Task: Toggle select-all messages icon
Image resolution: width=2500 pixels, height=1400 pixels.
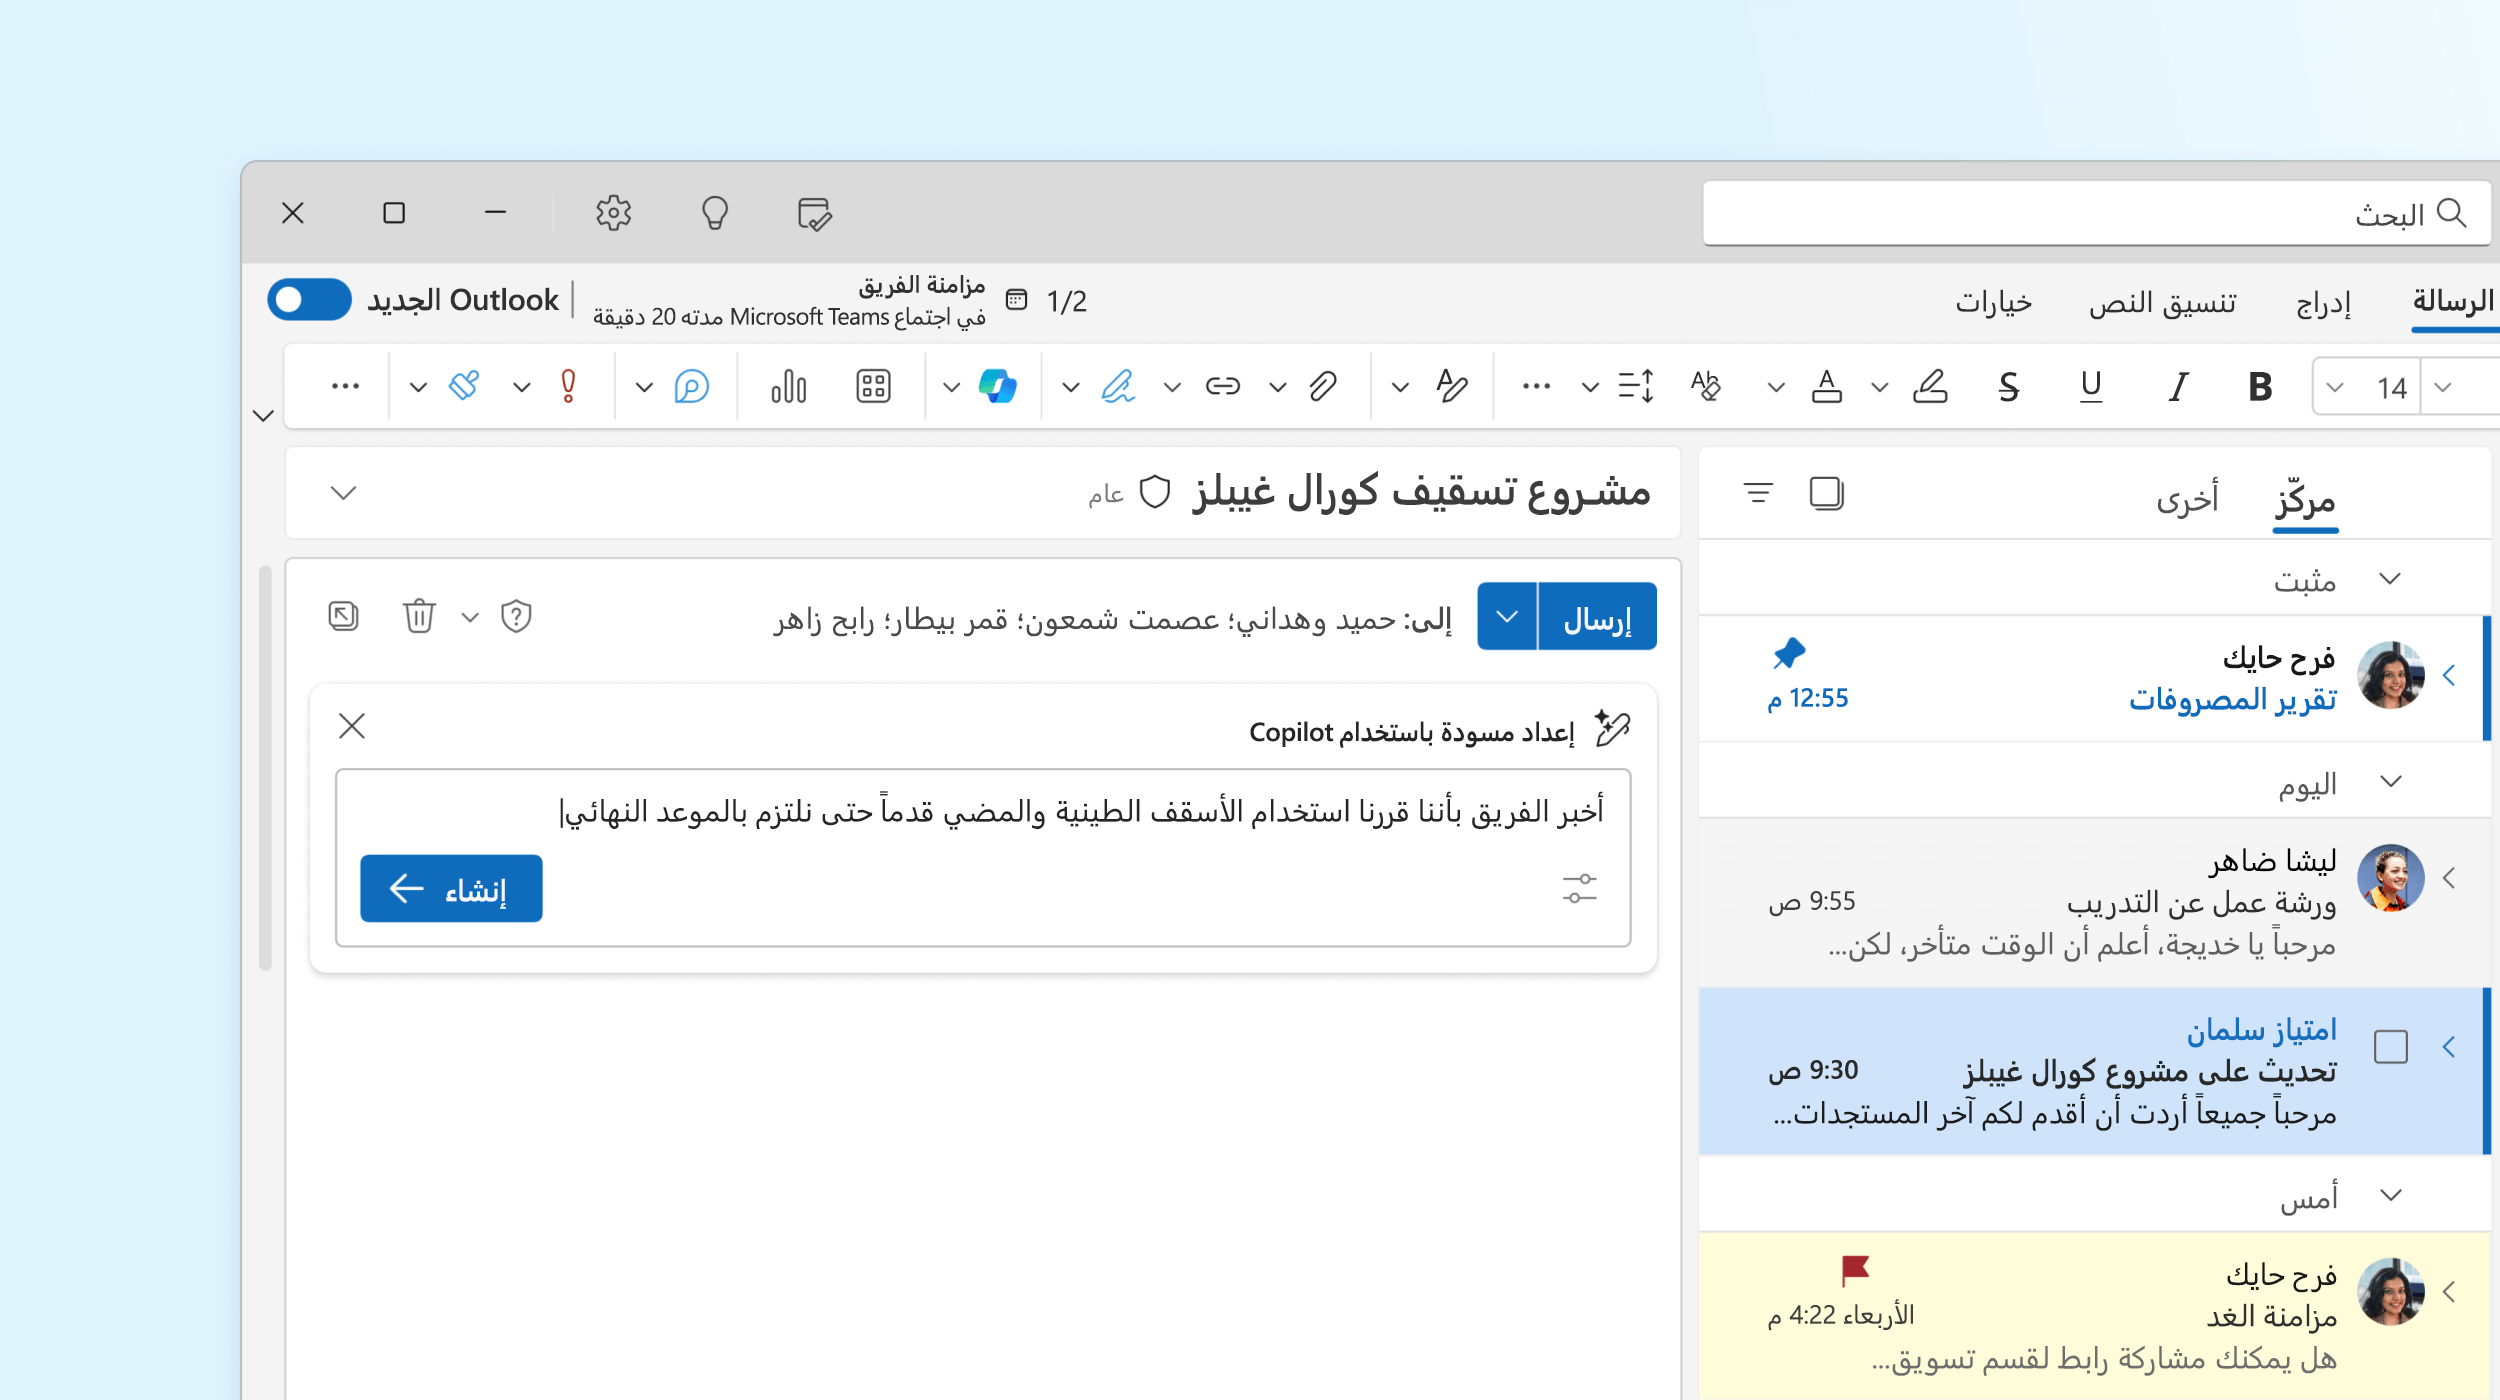Action: click(1826, 493)
